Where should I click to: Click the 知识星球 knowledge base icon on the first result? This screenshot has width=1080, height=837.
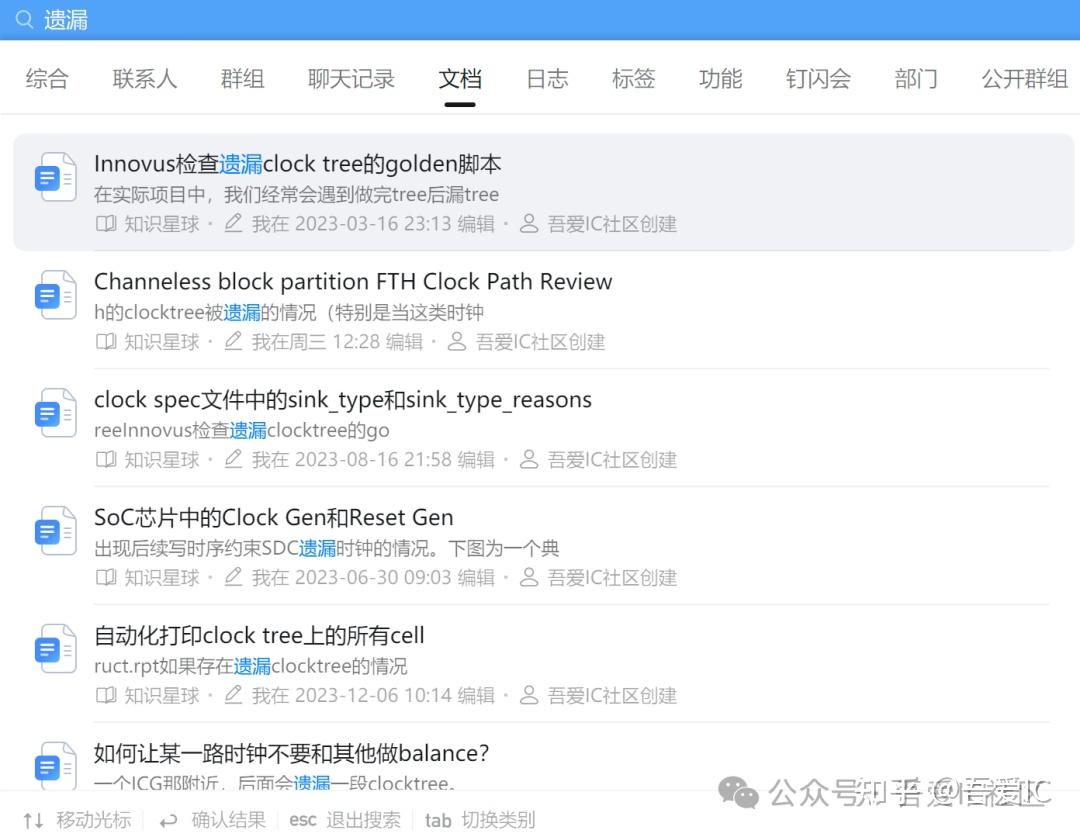click(106, 223)
